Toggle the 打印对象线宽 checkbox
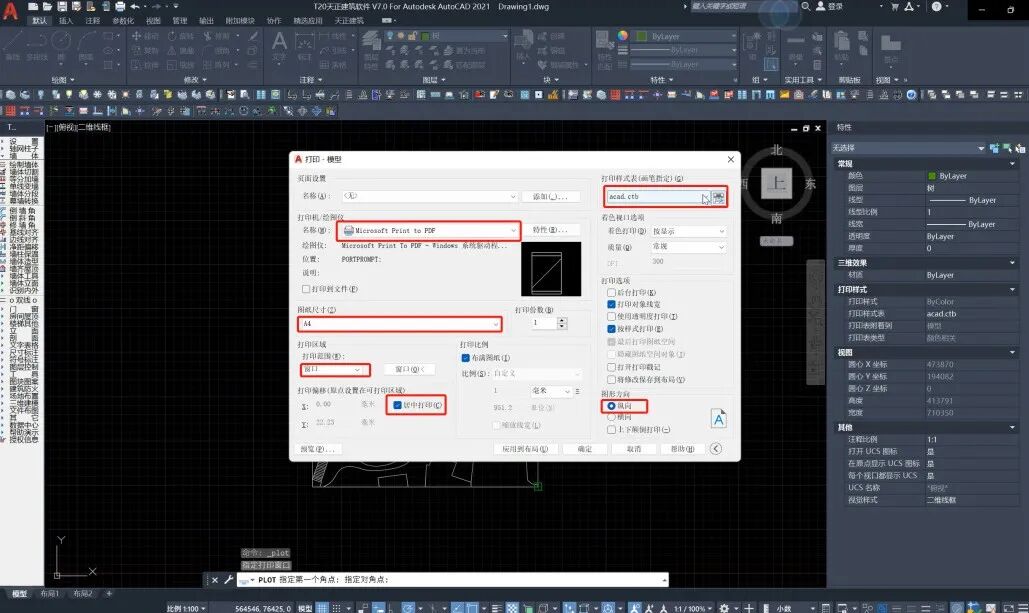Image resolution: width=1029 pixels, height=613 pixels. (x=611, y=304)
